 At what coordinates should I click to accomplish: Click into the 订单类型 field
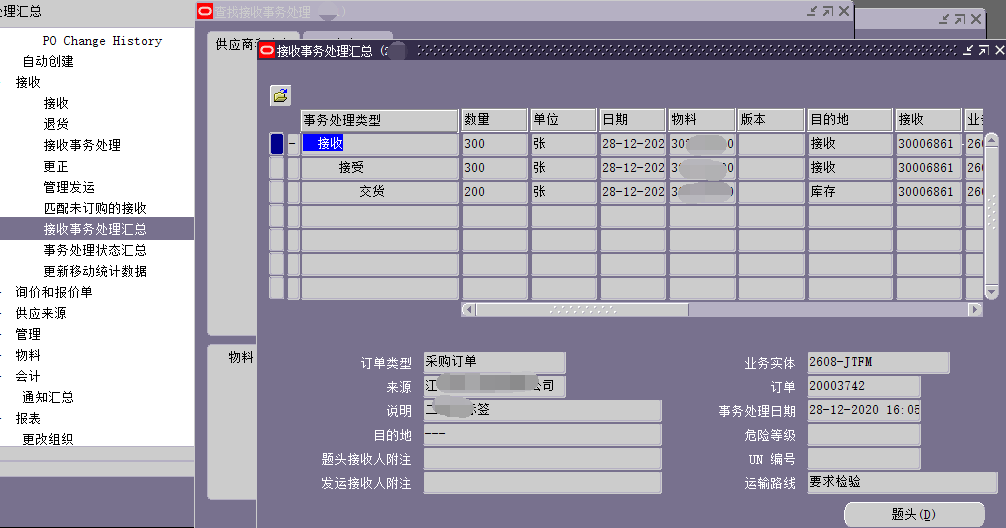pyautogui.click(x=493, y=363)
